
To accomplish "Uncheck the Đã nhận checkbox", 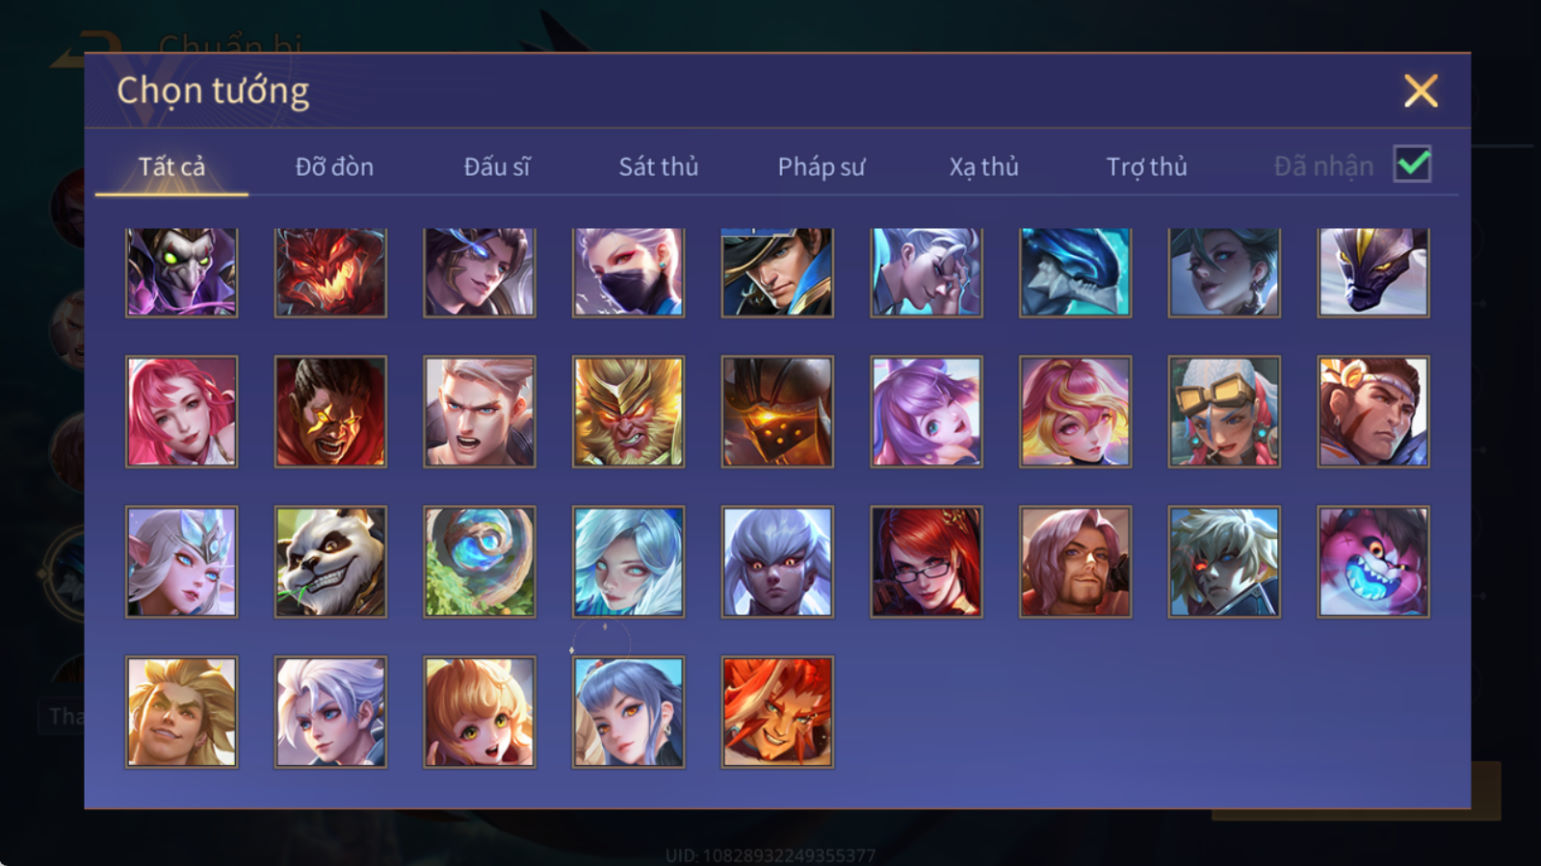I will (1412, 164).
